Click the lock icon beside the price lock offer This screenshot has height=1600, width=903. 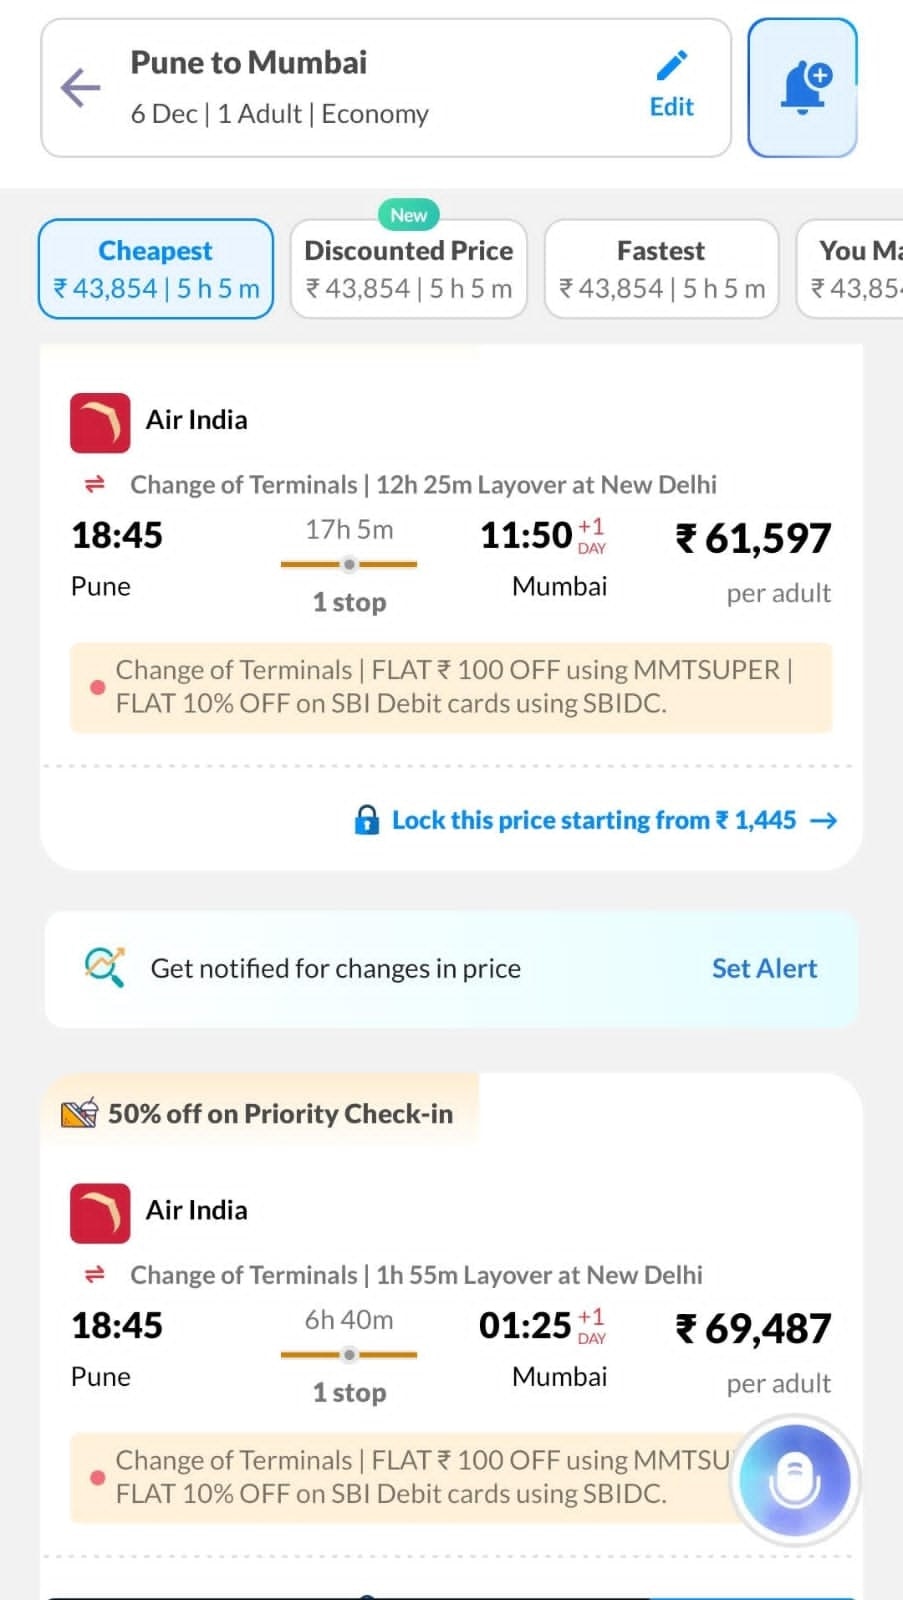point(366,819)
